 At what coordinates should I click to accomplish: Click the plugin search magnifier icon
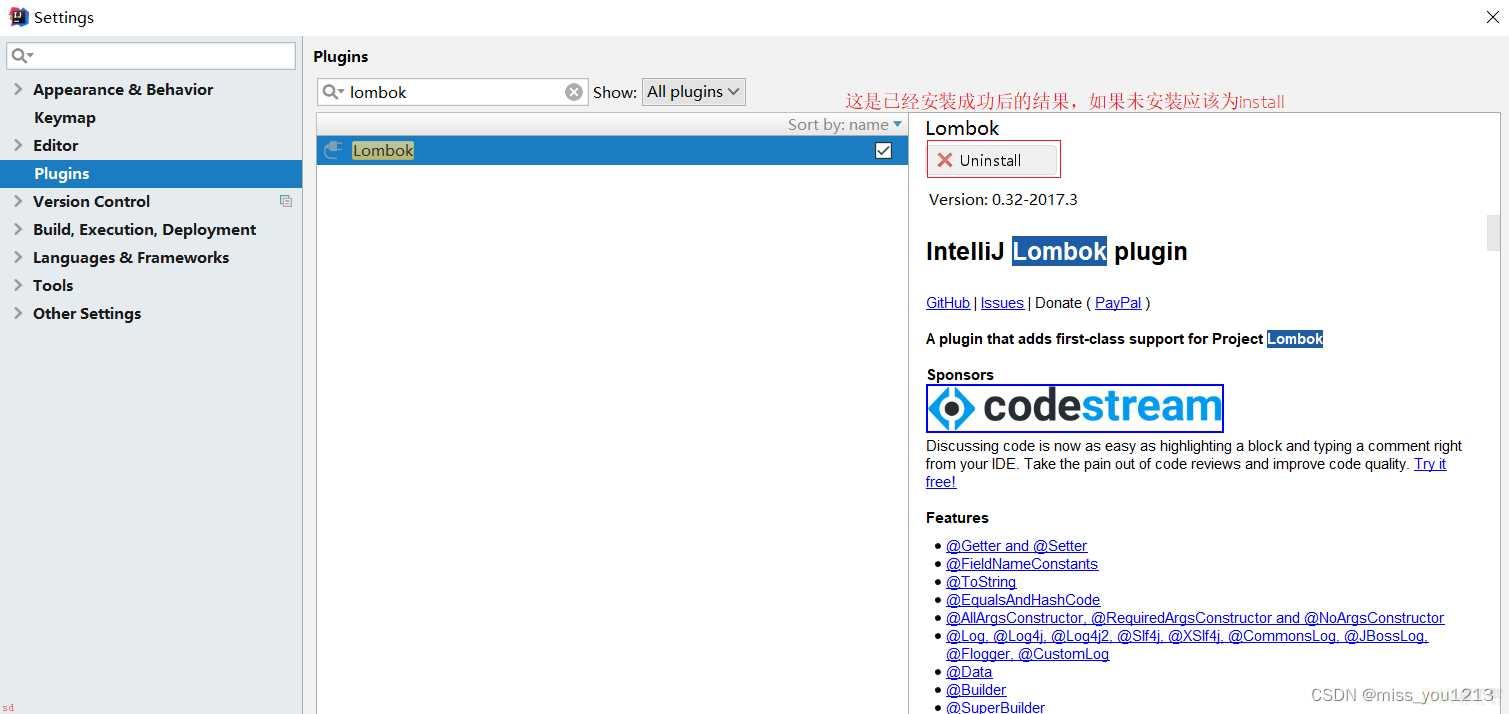(x=333, y=92)
